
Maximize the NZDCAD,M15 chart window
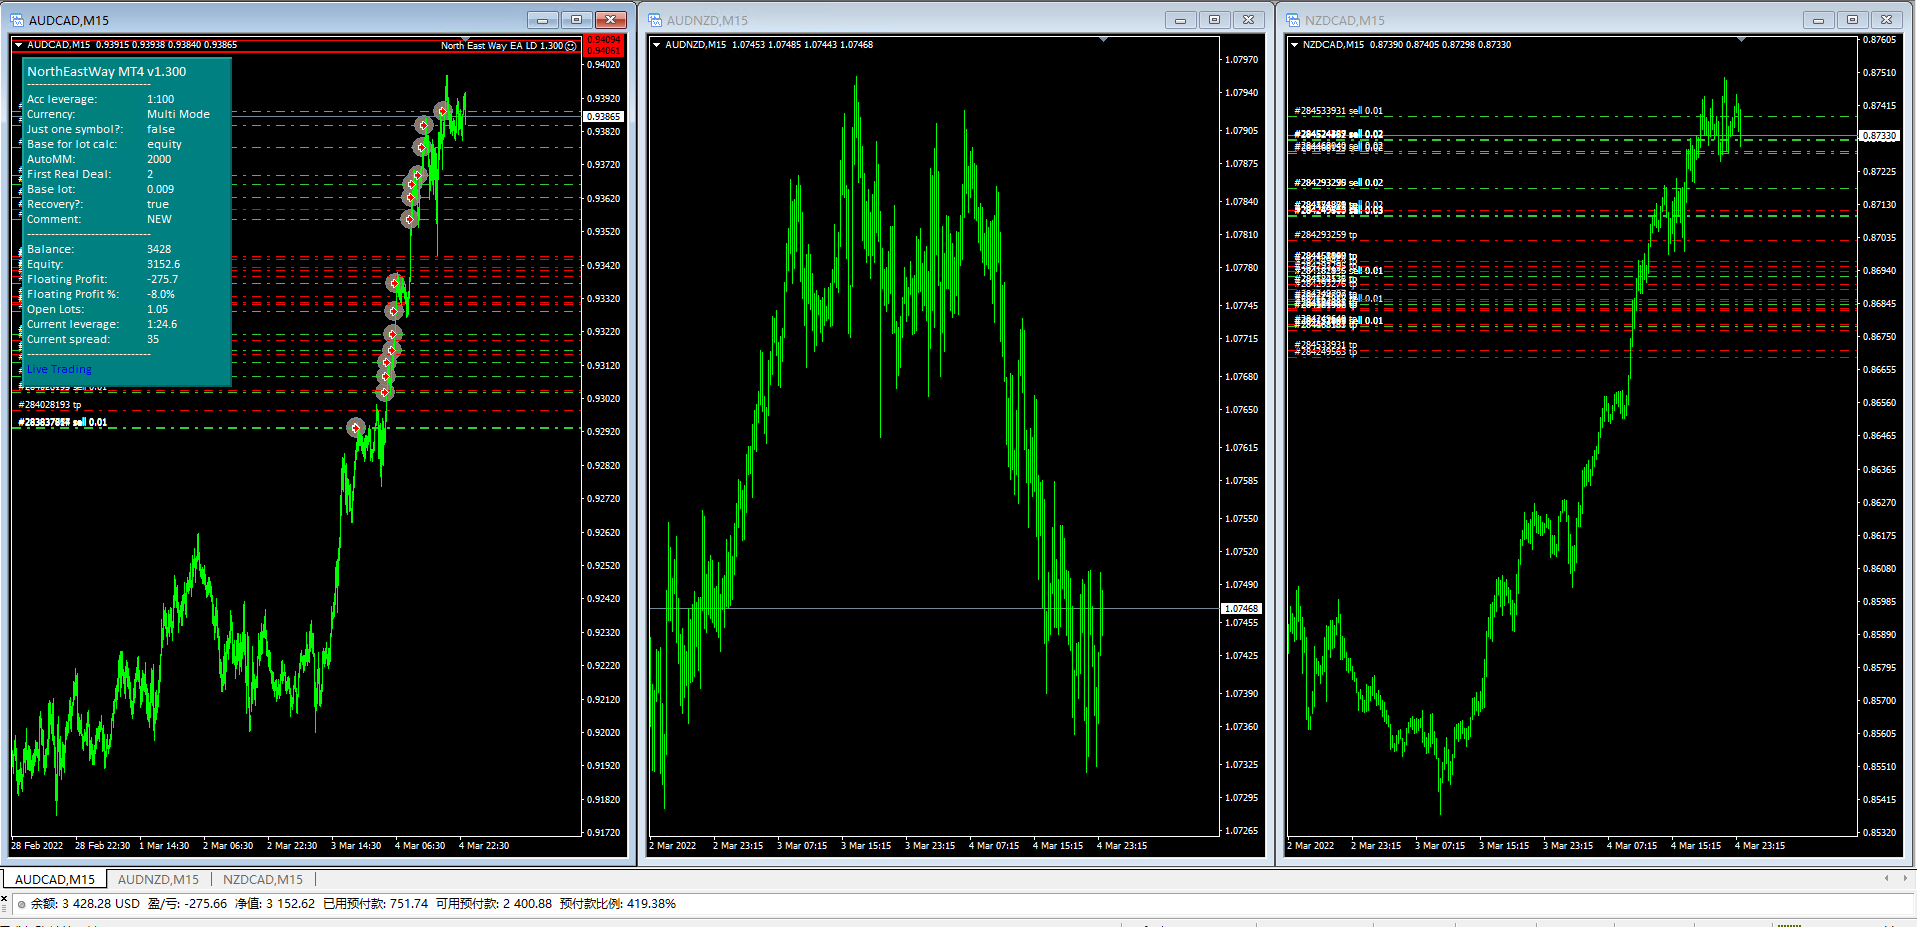click(1852, 20)
